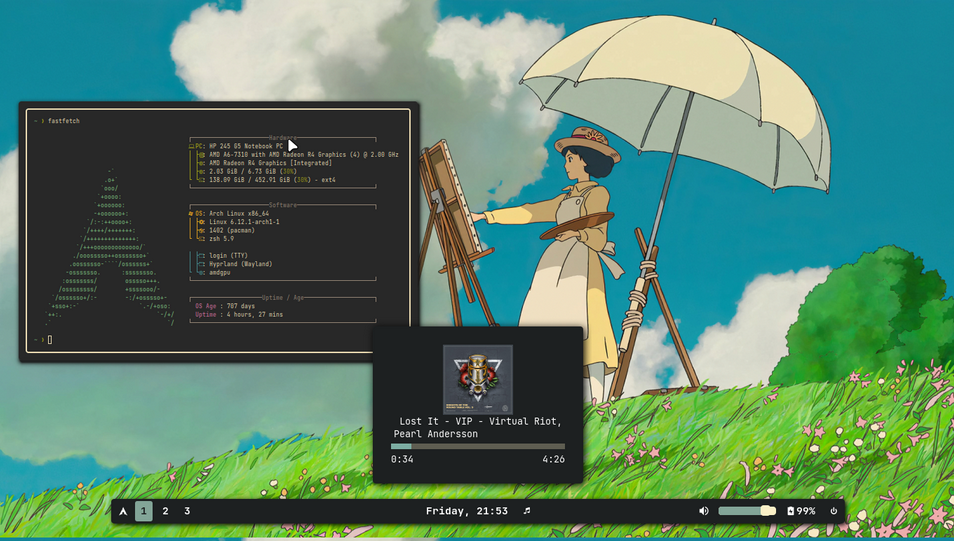
Task: Switch to workspace 3
Action: (x=187, y=511)
